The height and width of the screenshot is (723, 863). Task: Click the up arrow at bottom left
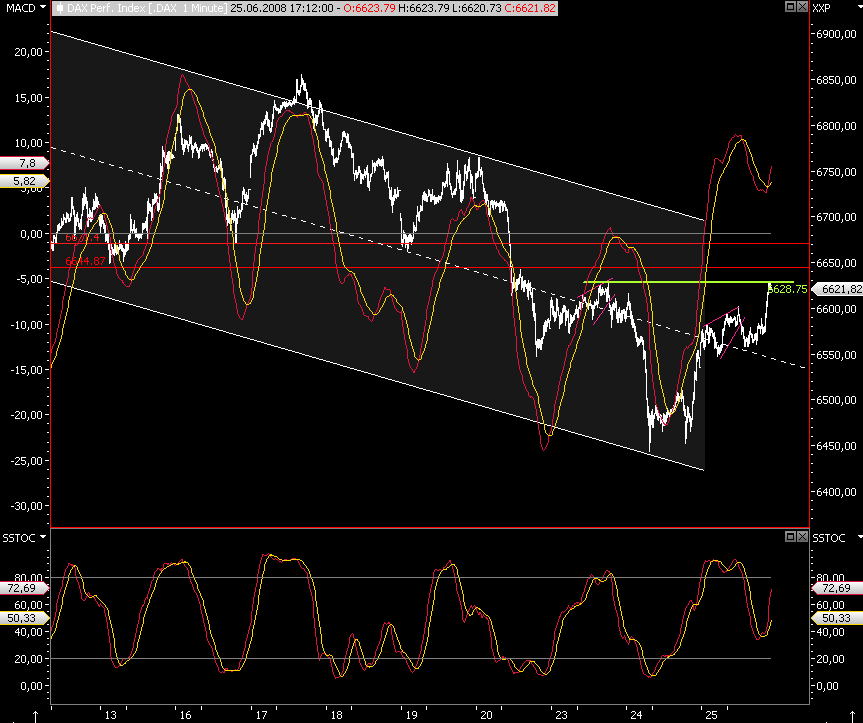pyautogui.click(x=36, y=716)
